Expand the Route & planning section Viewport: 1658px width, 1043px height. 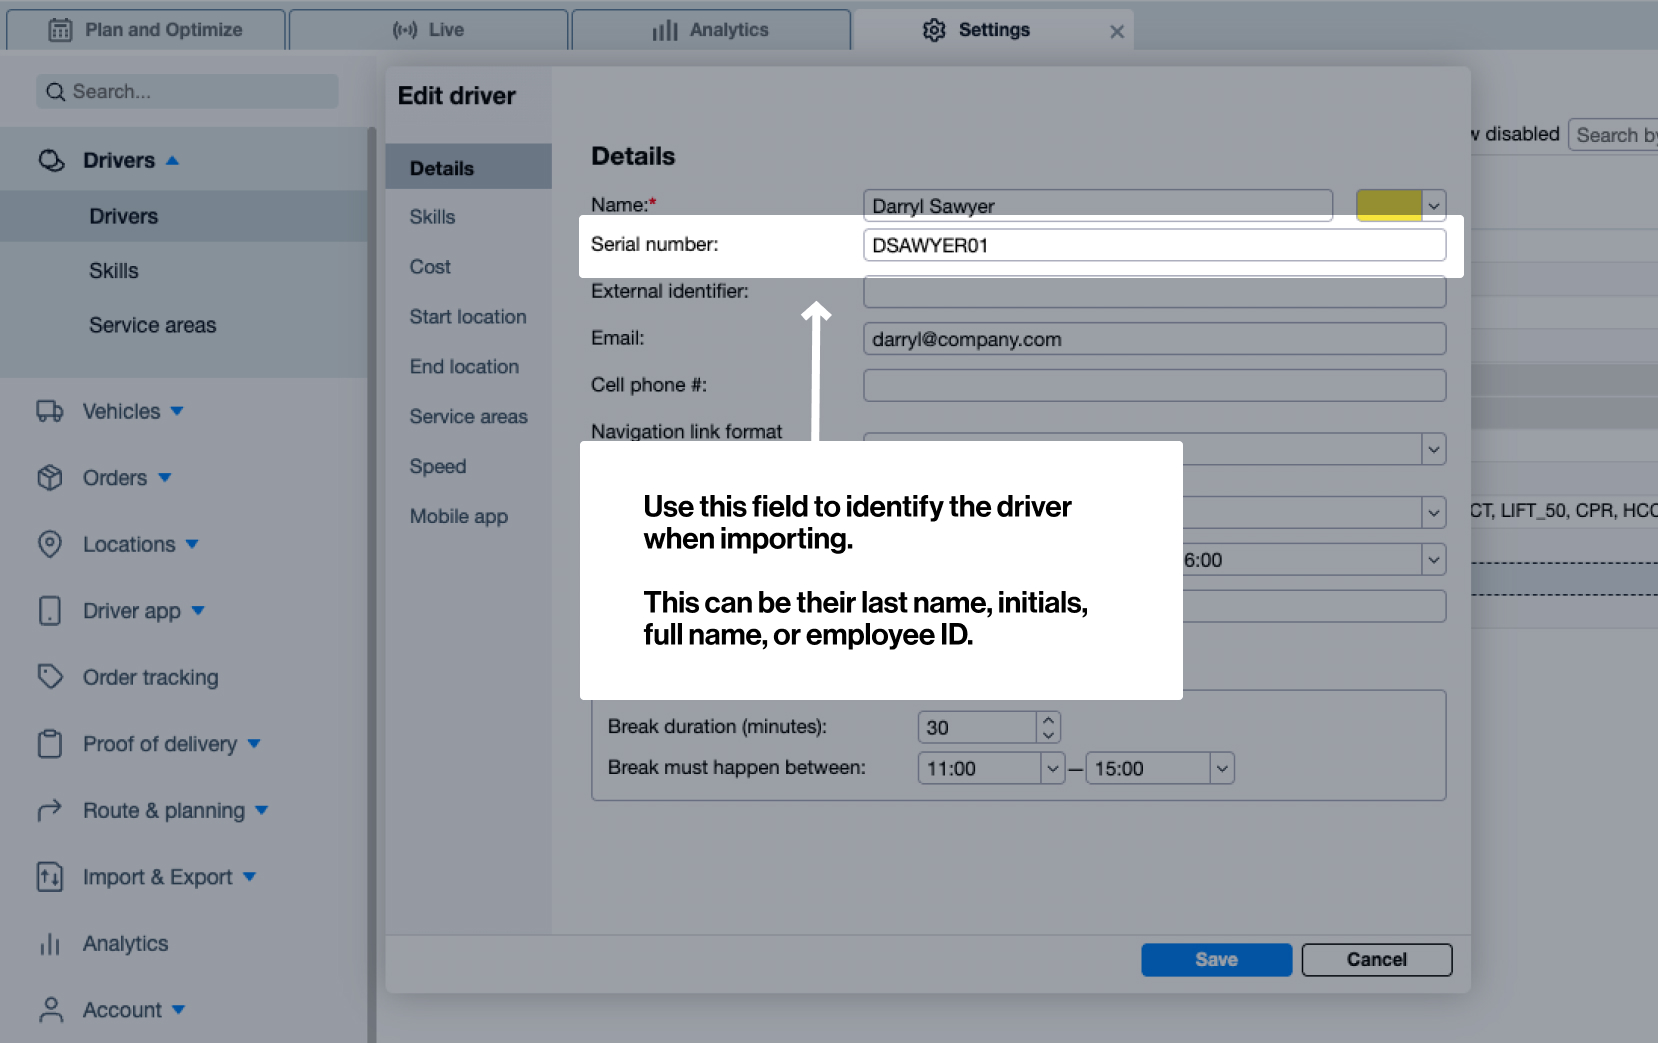coord(262,810)
